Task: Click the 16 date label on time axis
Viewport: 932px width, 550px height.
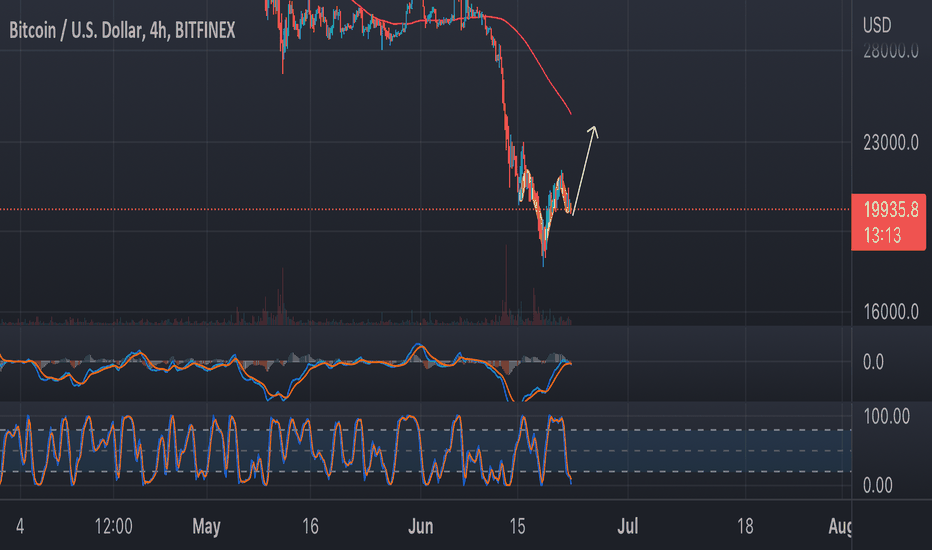Action: pyautogui.click(x=310, y=526)
